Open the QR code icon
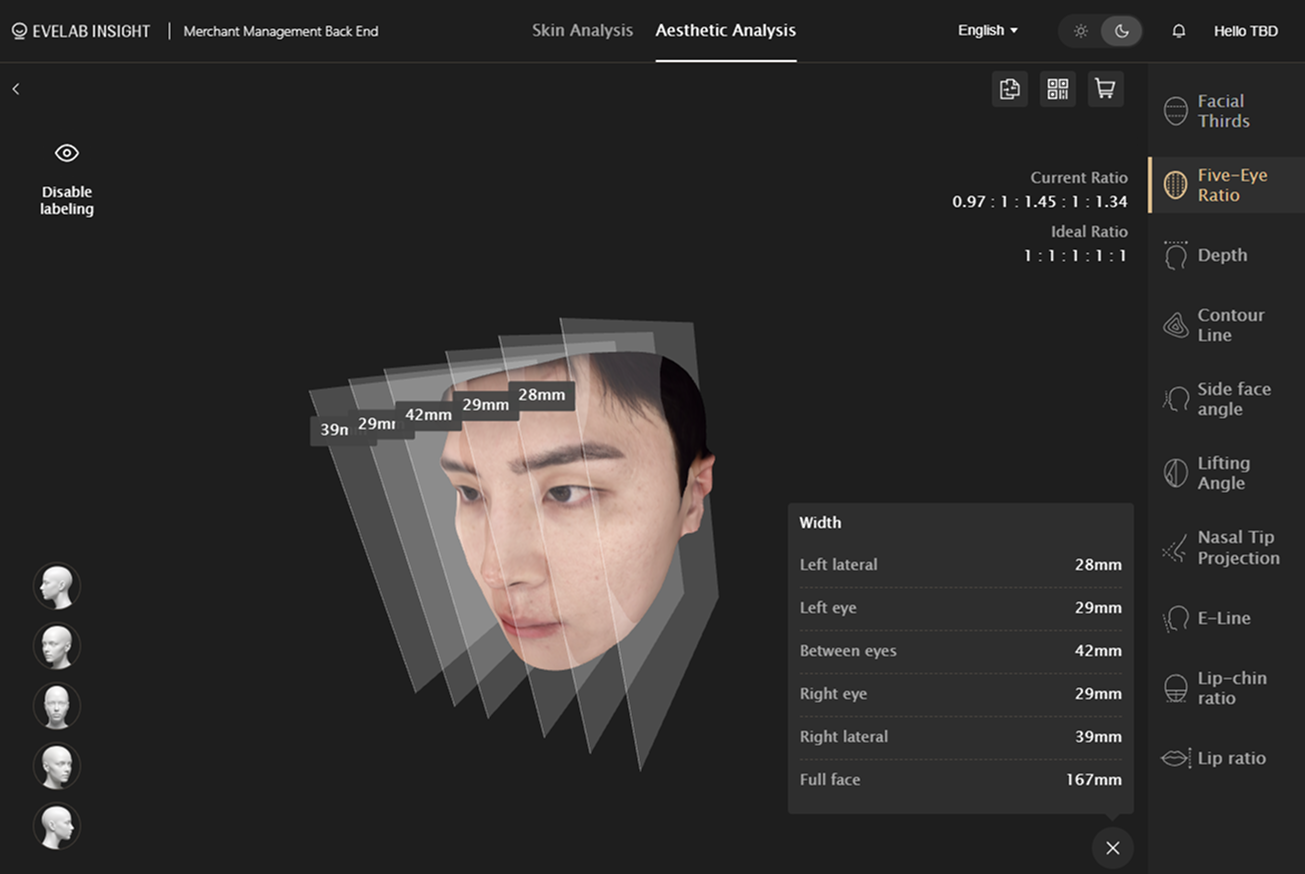The width and height of the screenshot is (1305, 874). point(1057,89)
